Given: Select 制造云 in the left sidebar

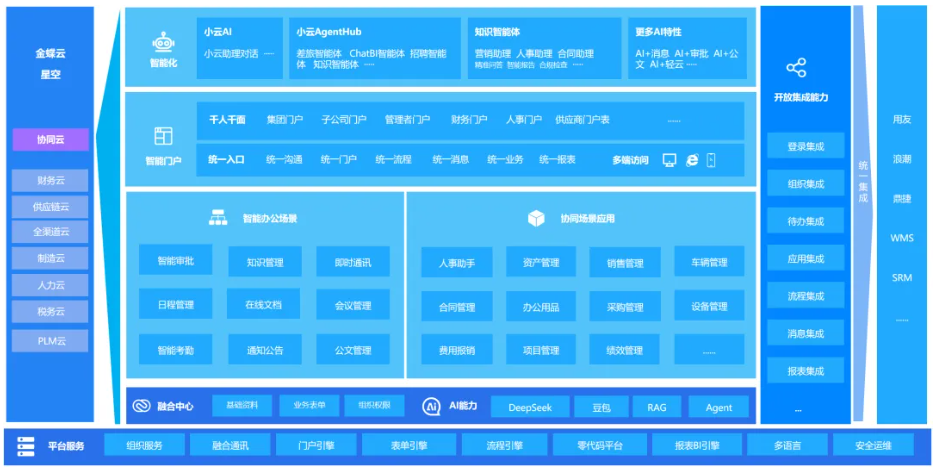Looking at the screenshot, I should (x=51, y=259).
